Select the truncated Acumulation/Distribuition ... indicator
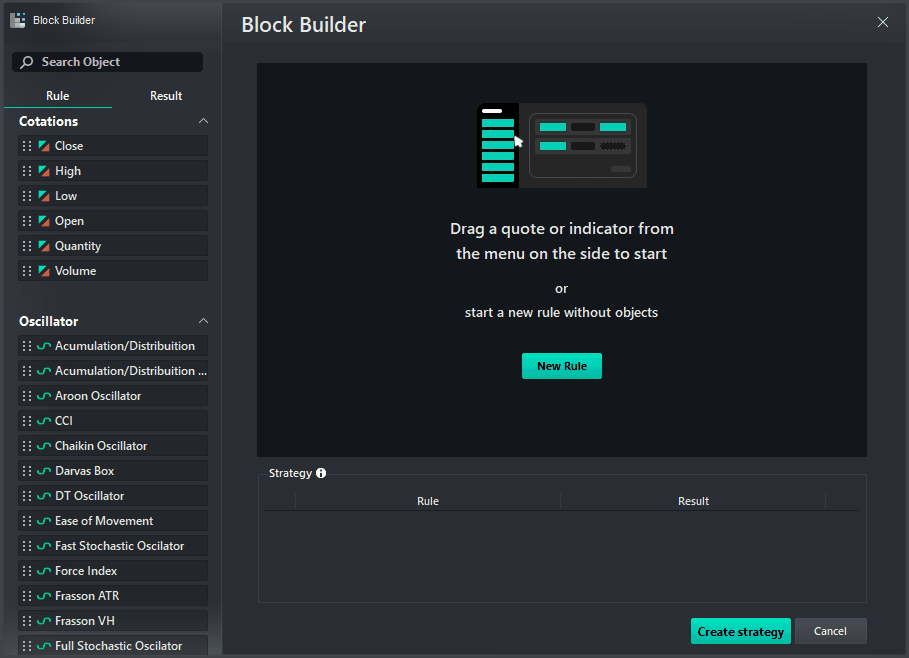Viewport: 909px width, 658px height. tap(113, 371)
